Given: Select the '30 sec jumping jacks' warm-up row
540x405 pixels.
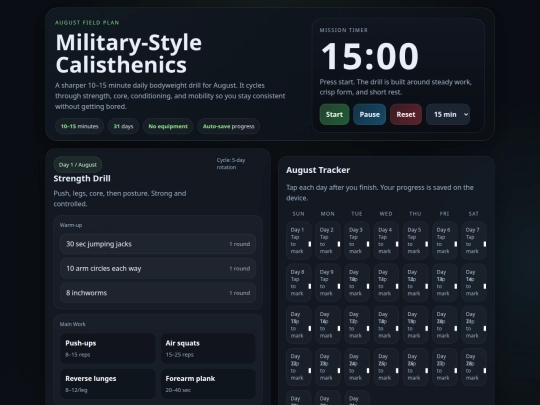Looking at the screenshot, I should (x=158, y=244).
